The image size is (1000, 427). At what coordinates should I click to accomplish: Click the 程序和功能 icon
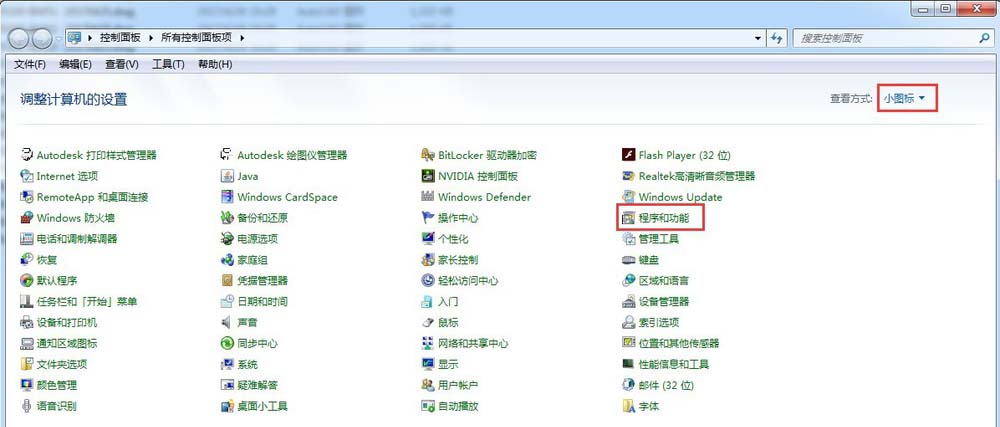628,218
